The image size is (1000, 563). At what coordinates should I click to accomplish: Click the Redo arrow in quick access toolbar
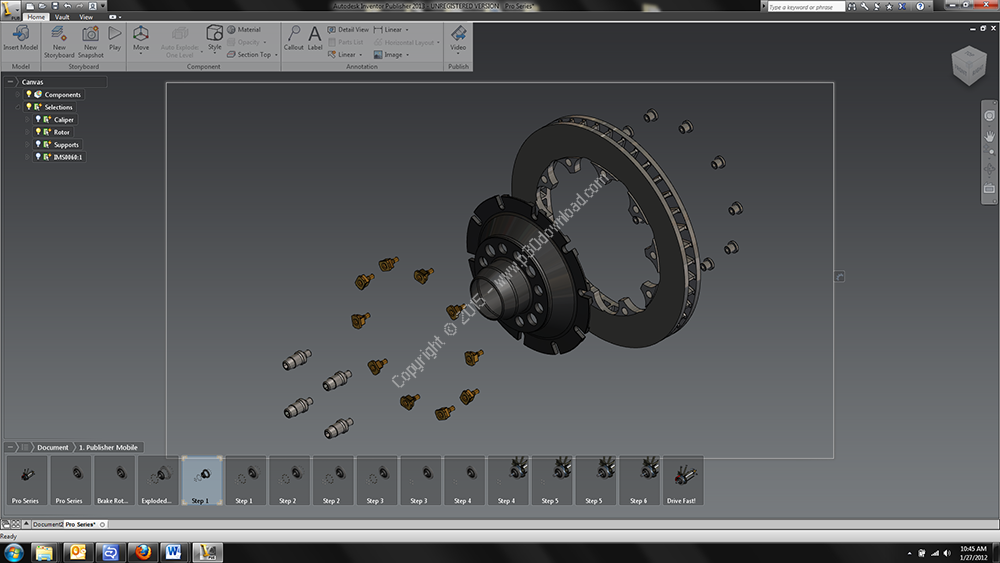(x=80, y=6)
